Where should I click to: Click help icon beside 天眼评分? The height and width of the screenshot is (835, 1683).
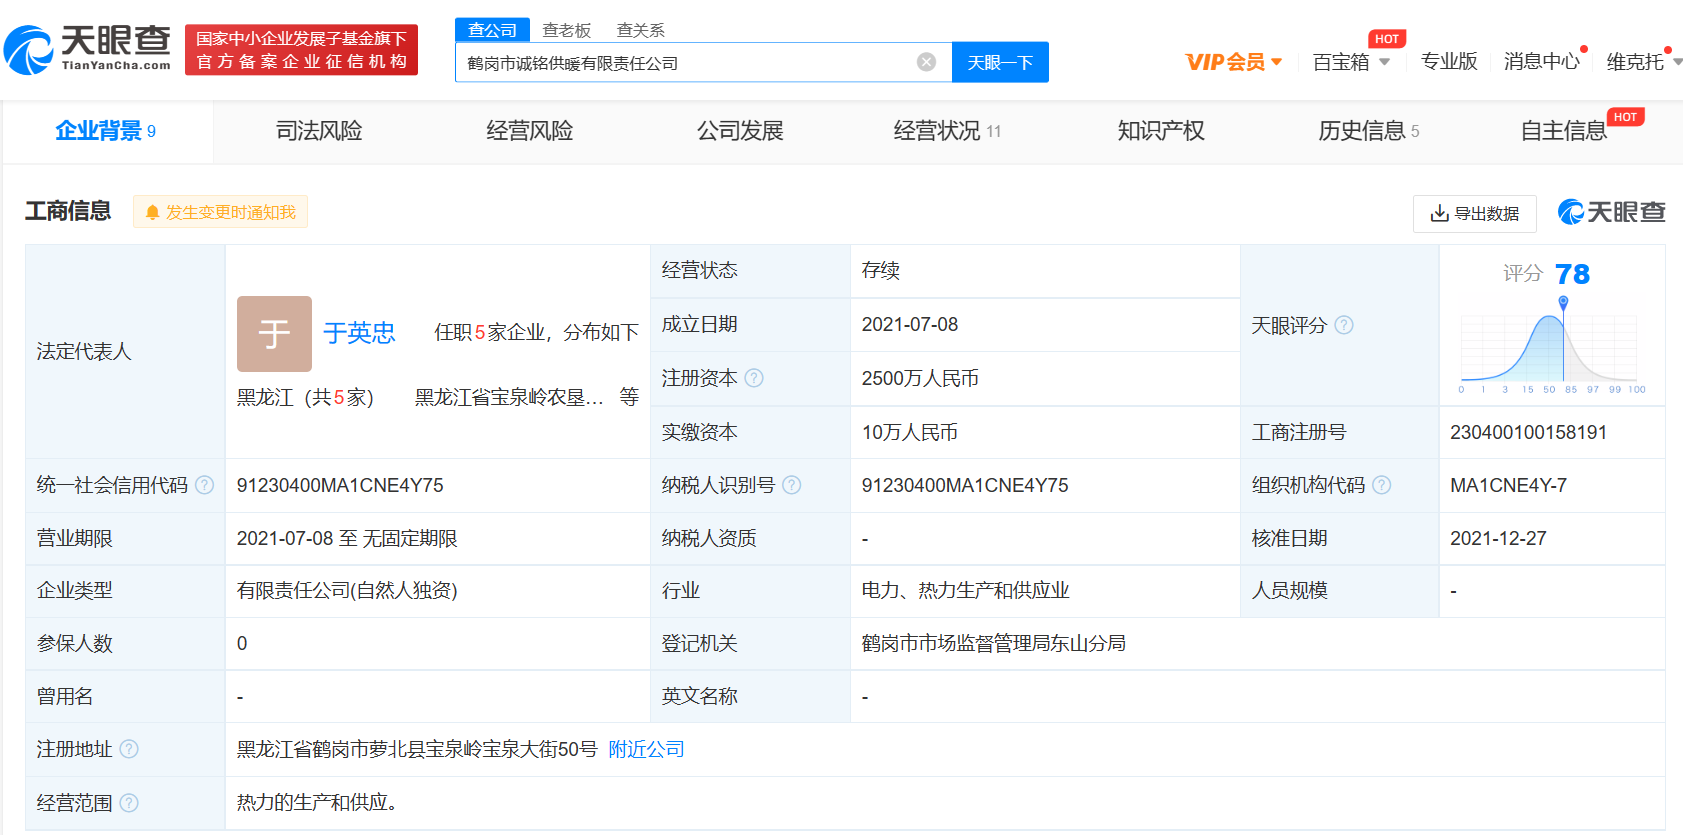pos(1344,325)
